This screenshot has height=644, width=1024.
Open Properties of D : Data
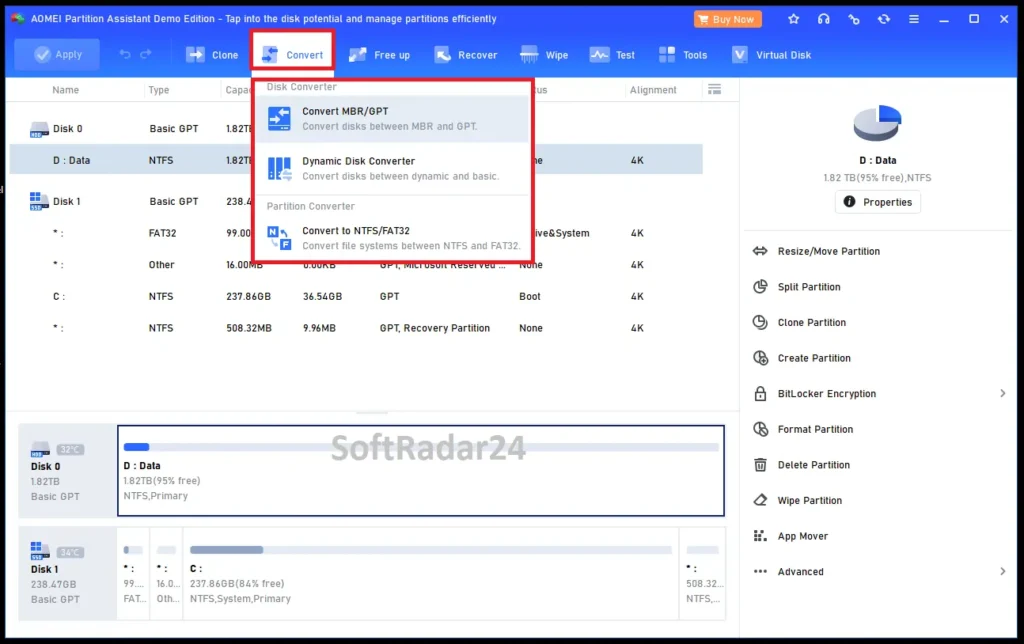[878, 202]
